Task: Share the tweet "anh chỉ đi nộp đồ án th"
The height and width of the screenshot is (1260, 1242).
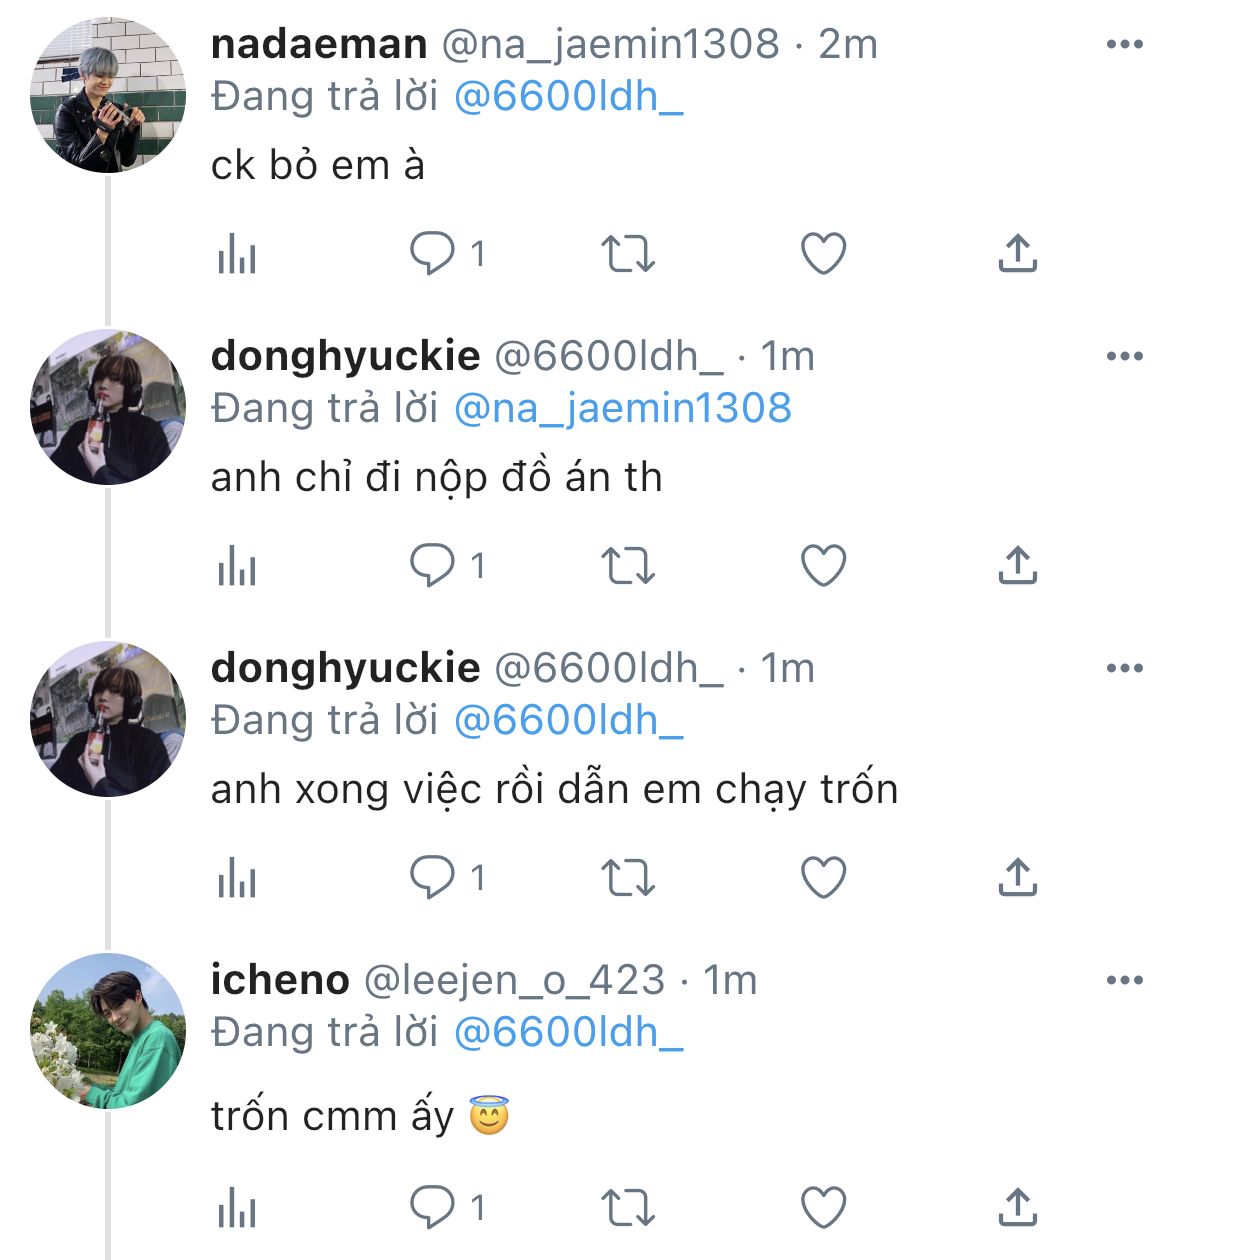Action: (x=1017, y=566)
